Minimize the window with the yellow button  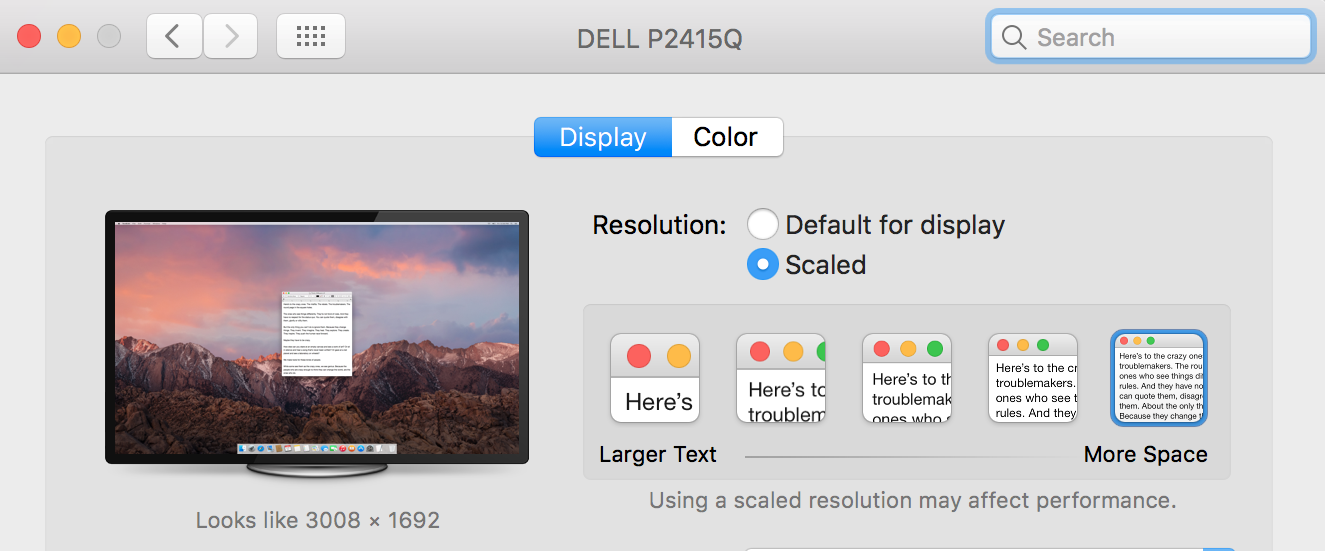(x=69, y=37)
